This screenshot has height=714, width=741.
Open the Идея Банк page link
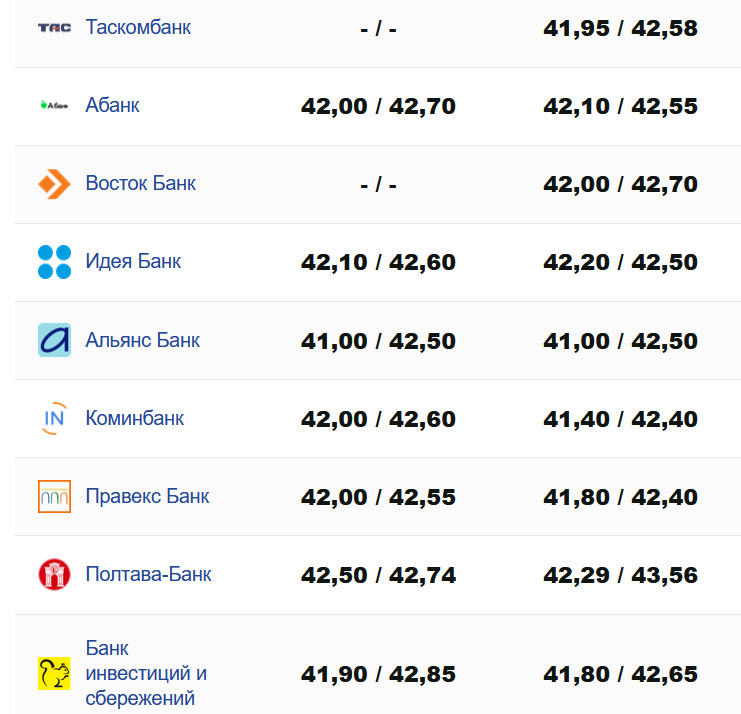134,262
